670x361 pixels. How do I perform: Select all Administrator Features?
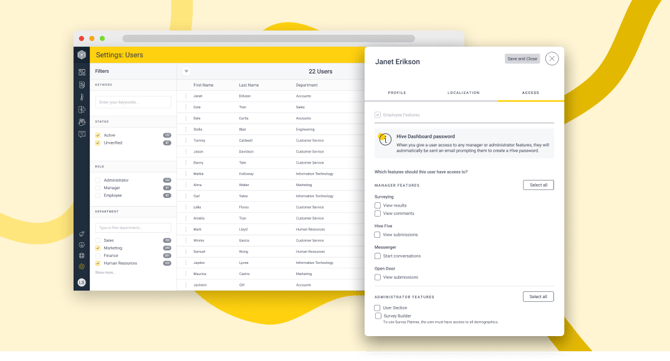538,296
